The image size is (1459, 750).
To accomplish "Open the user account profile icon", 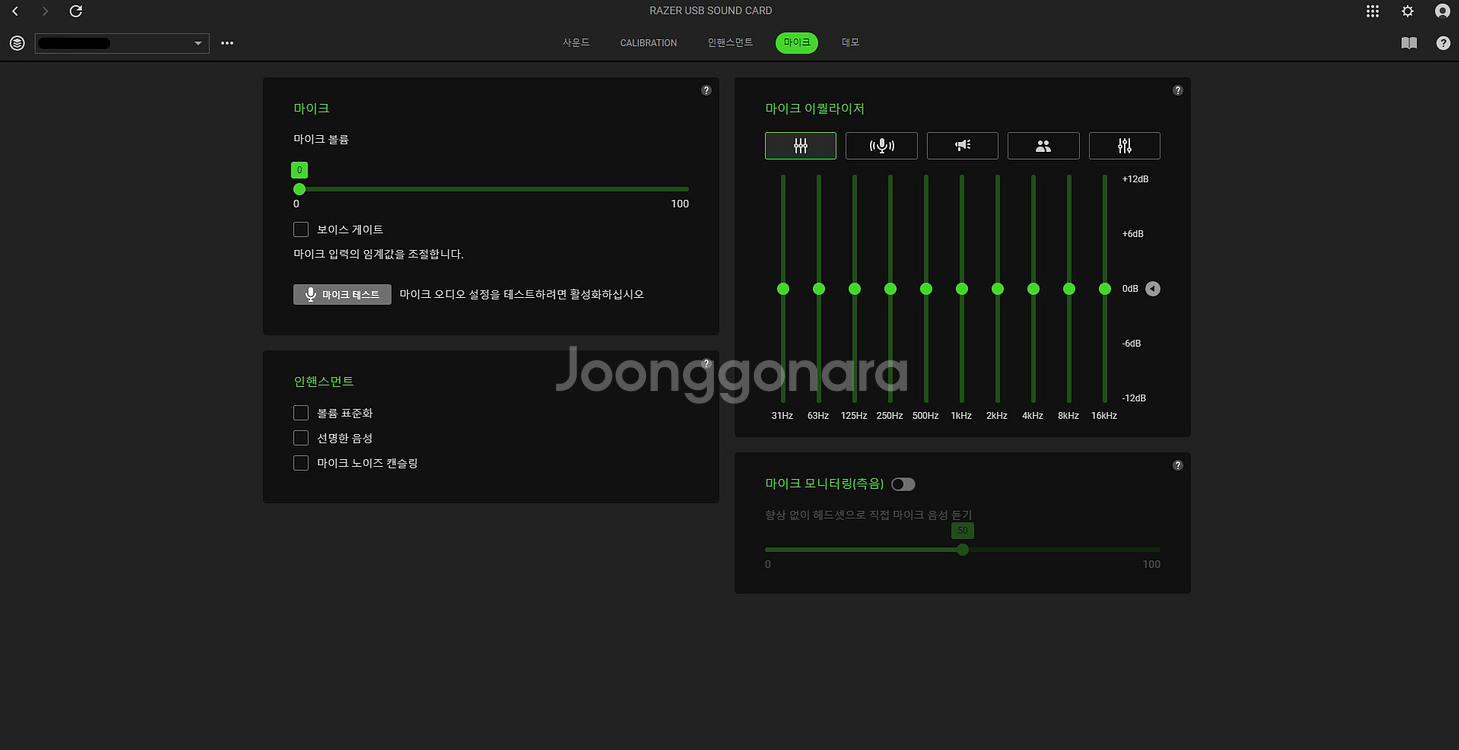I will [x=1442, y=11].
